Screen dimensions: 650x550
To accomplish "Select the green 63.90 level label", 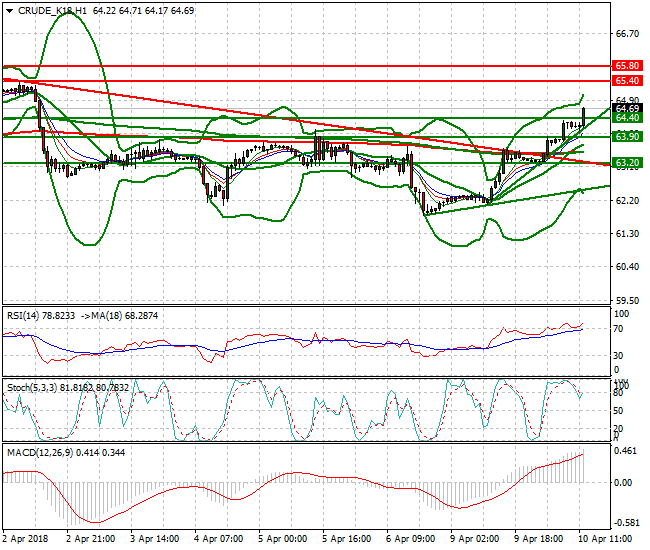I will coord(627,136).
